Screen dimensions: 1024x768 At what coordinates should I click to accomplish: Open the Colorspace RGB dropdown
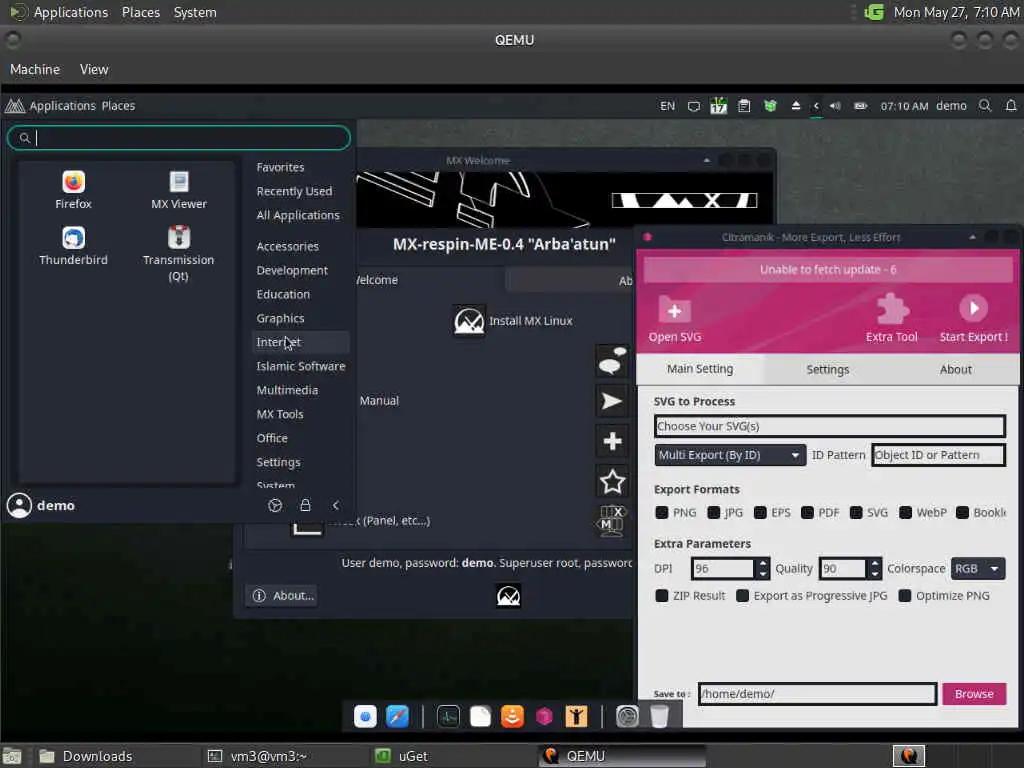pos(978,569)
